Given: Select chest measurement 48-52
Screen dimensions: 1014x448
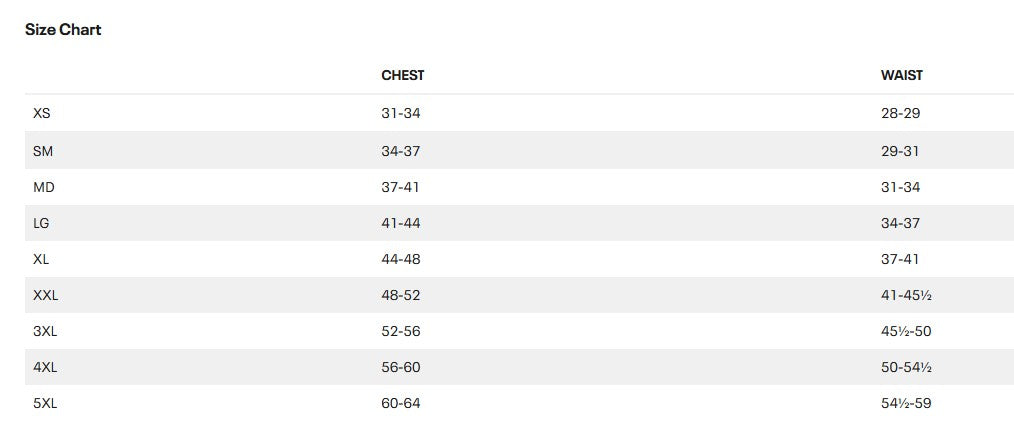Looking at the screenshot, I should coord(401,296).
